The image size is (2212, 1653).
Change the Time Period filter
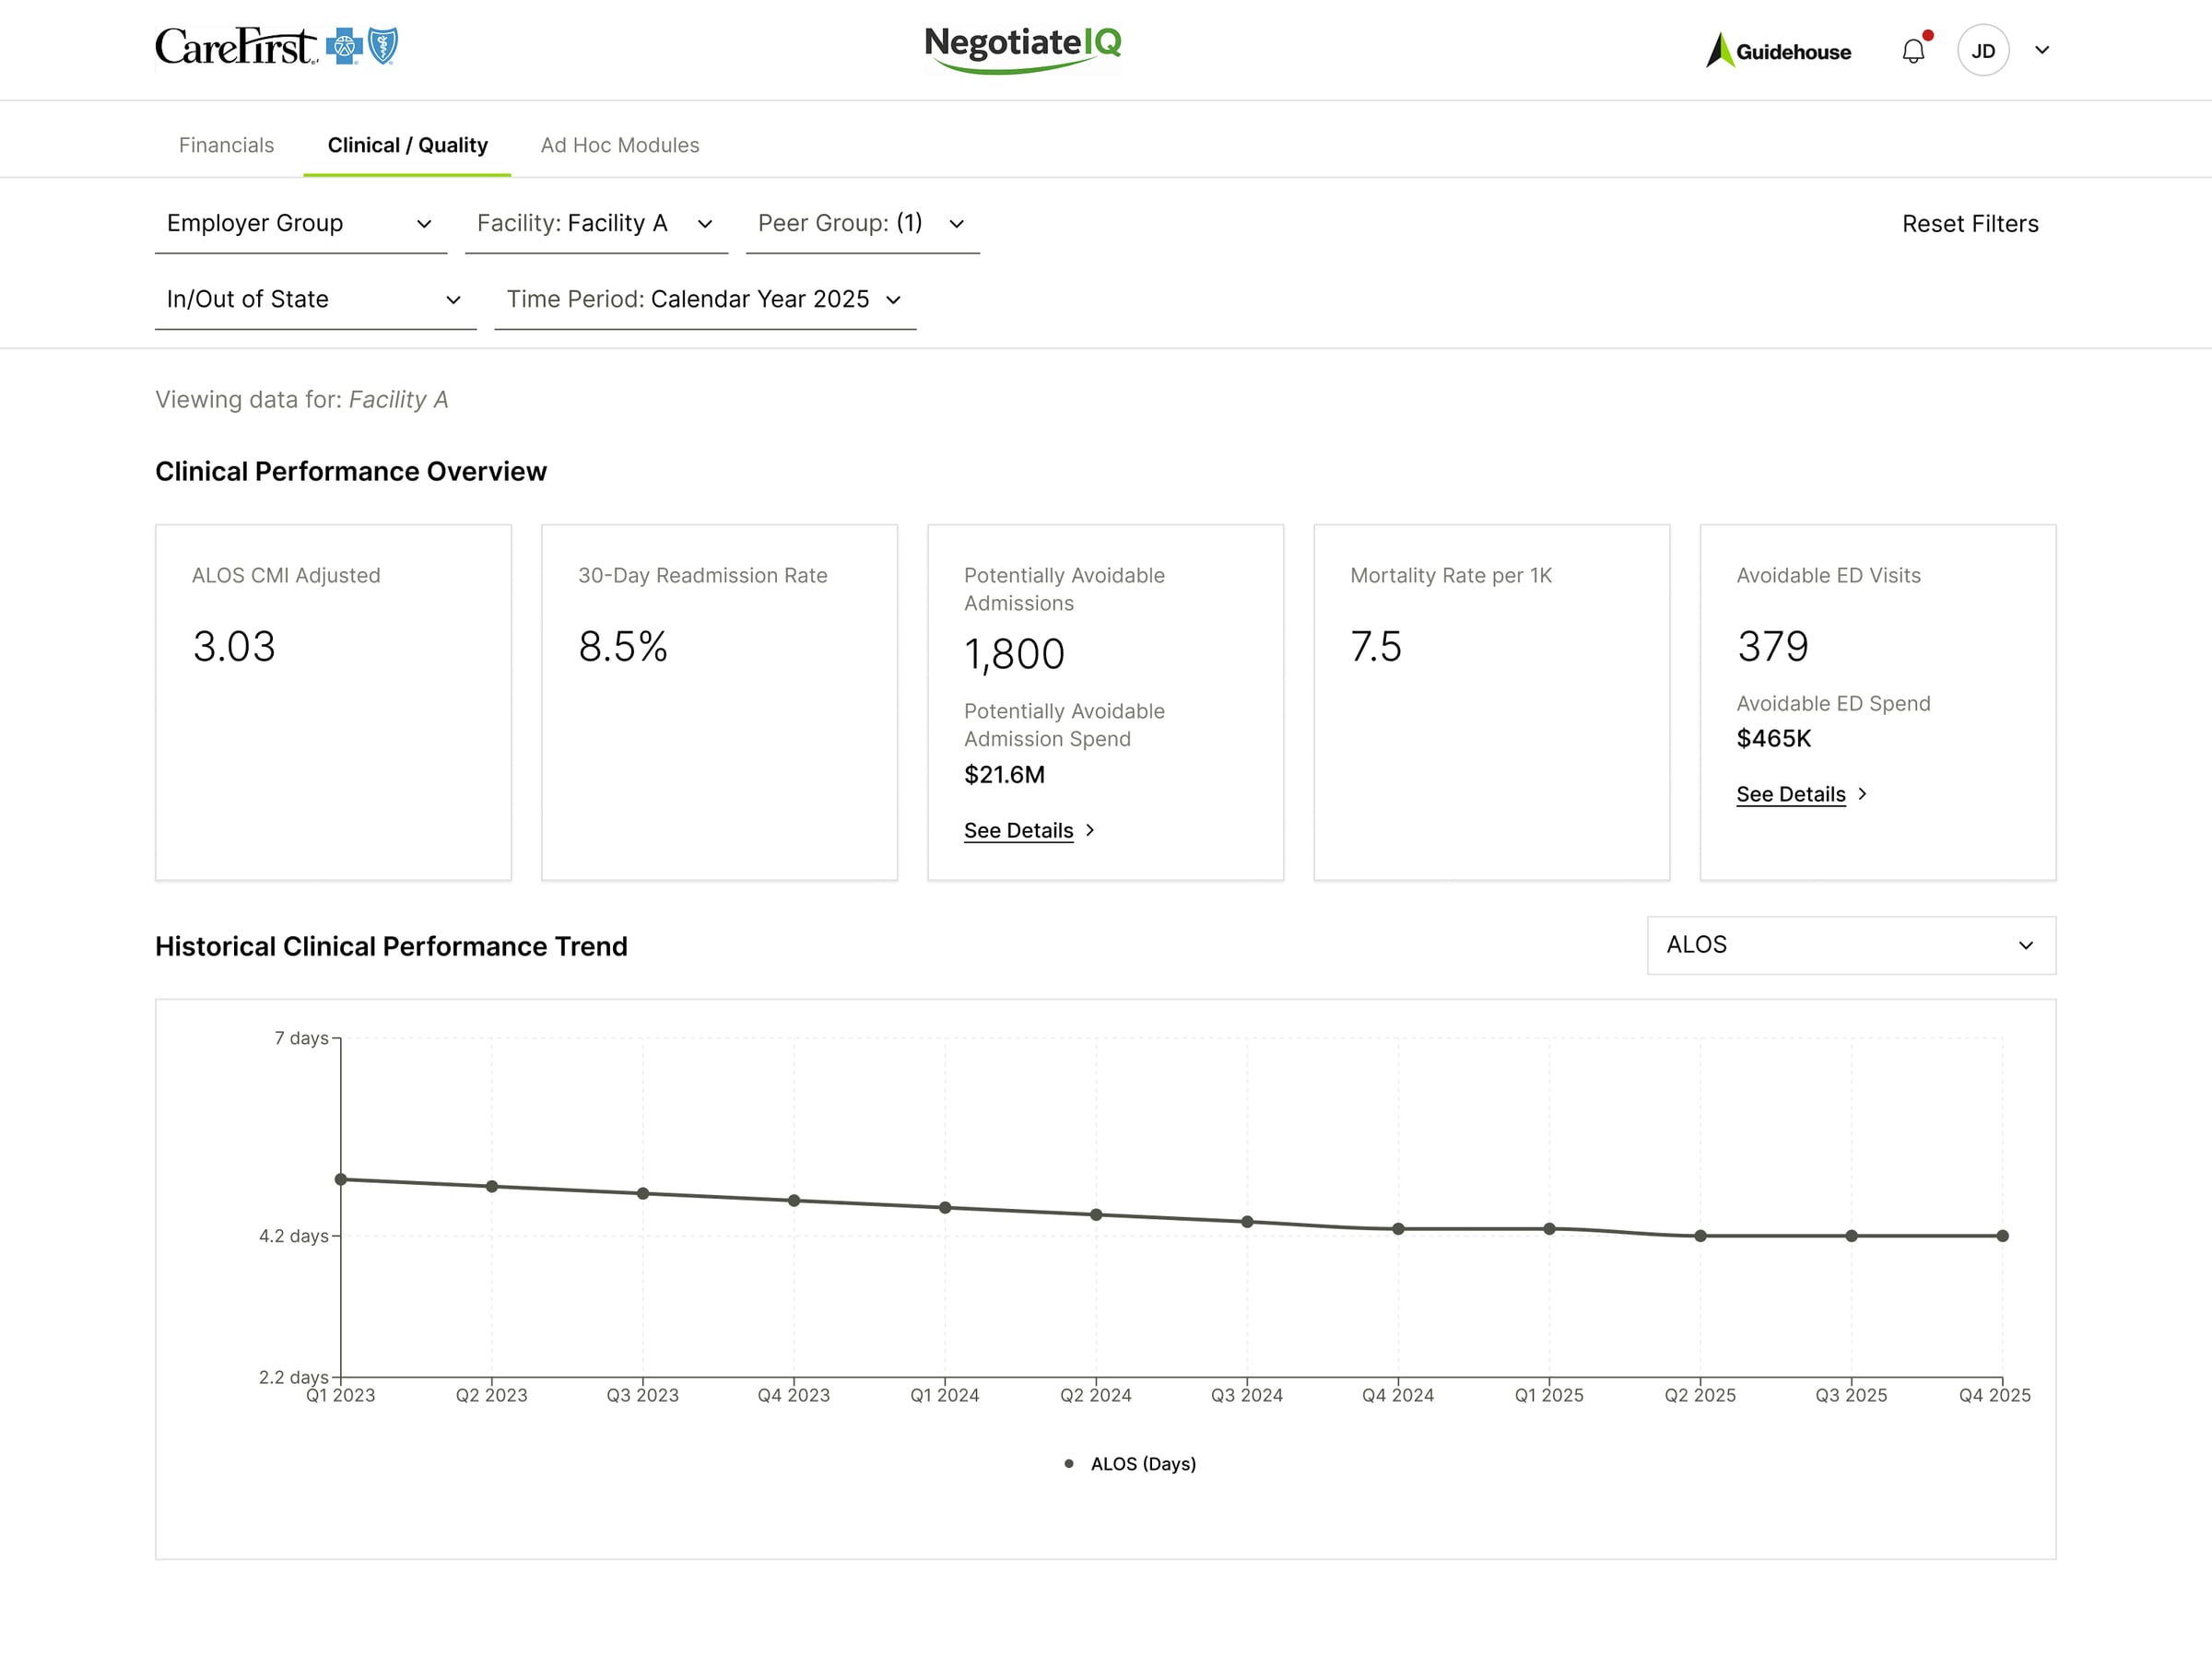coord(705,298)
